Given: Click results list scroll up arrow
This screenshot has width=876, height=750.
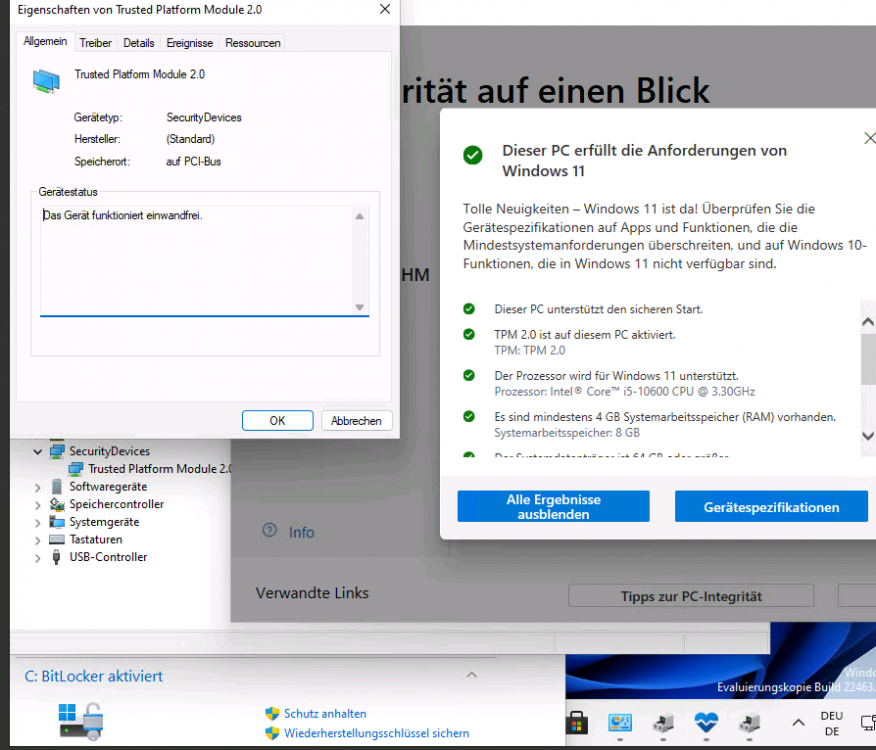Looking at the screenshot, I should coord(868,321).
